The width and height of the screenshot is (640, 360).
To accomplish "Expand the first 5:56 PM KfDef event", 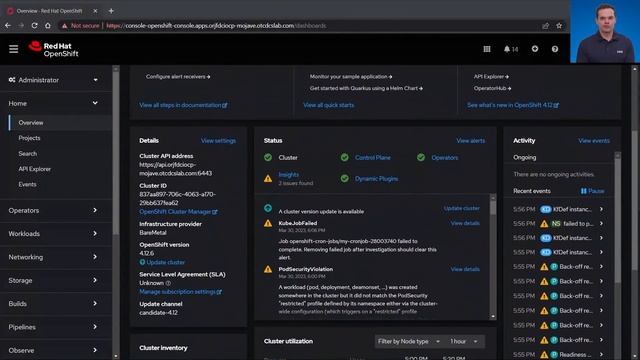I will (x=601, y=209).
